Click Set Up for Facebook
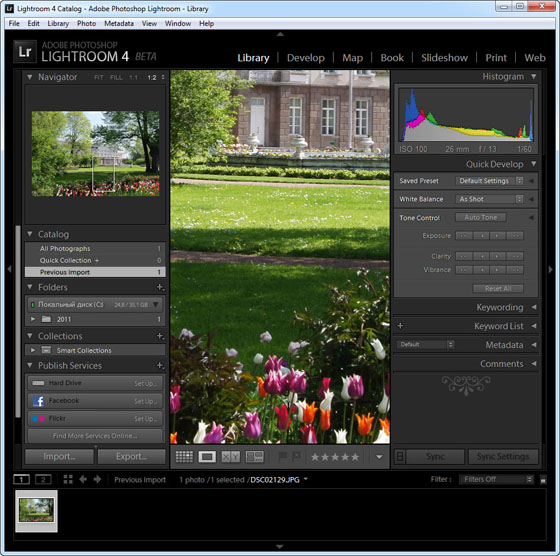 click(145, 401)
